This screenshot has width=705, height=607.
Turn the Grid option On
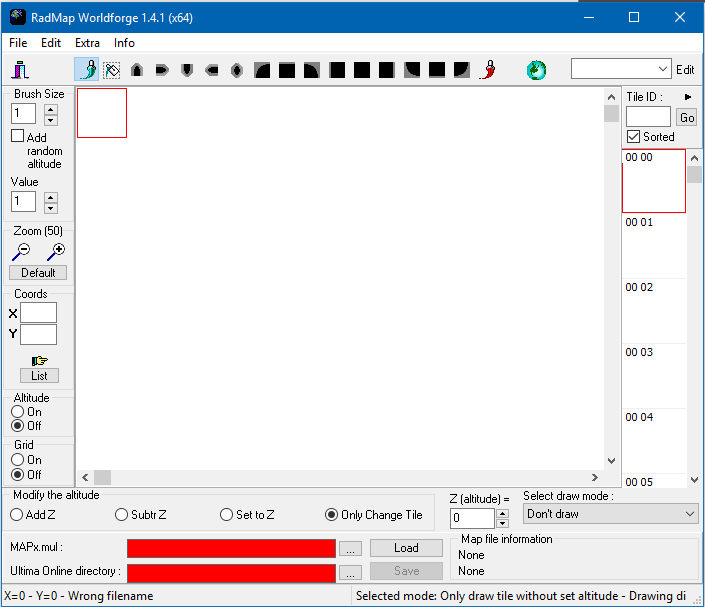(x=17, y=460)
